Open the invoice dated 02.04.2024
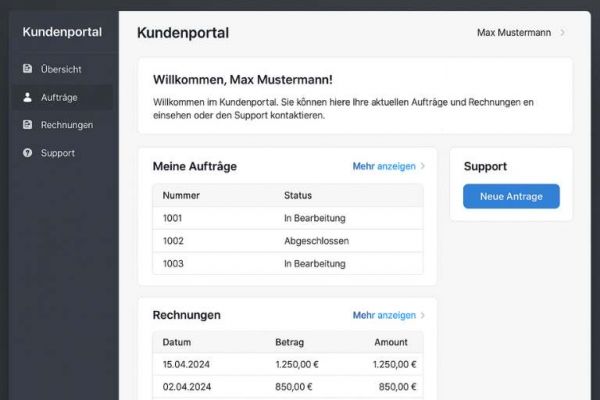600x400 pixels. [x=287, y=388]
